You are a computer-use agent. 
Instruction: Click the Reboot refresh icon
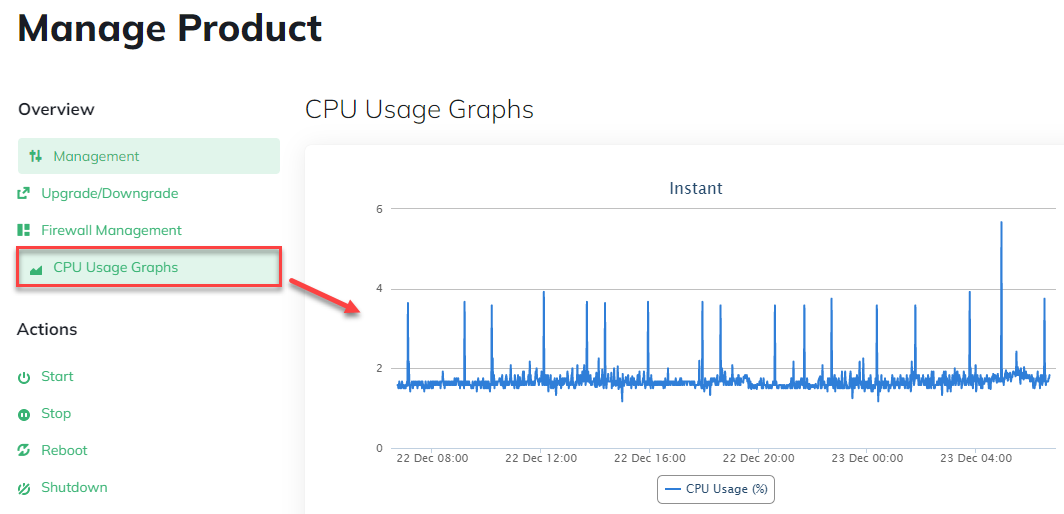pyautogui.click(x=24, y=451)
